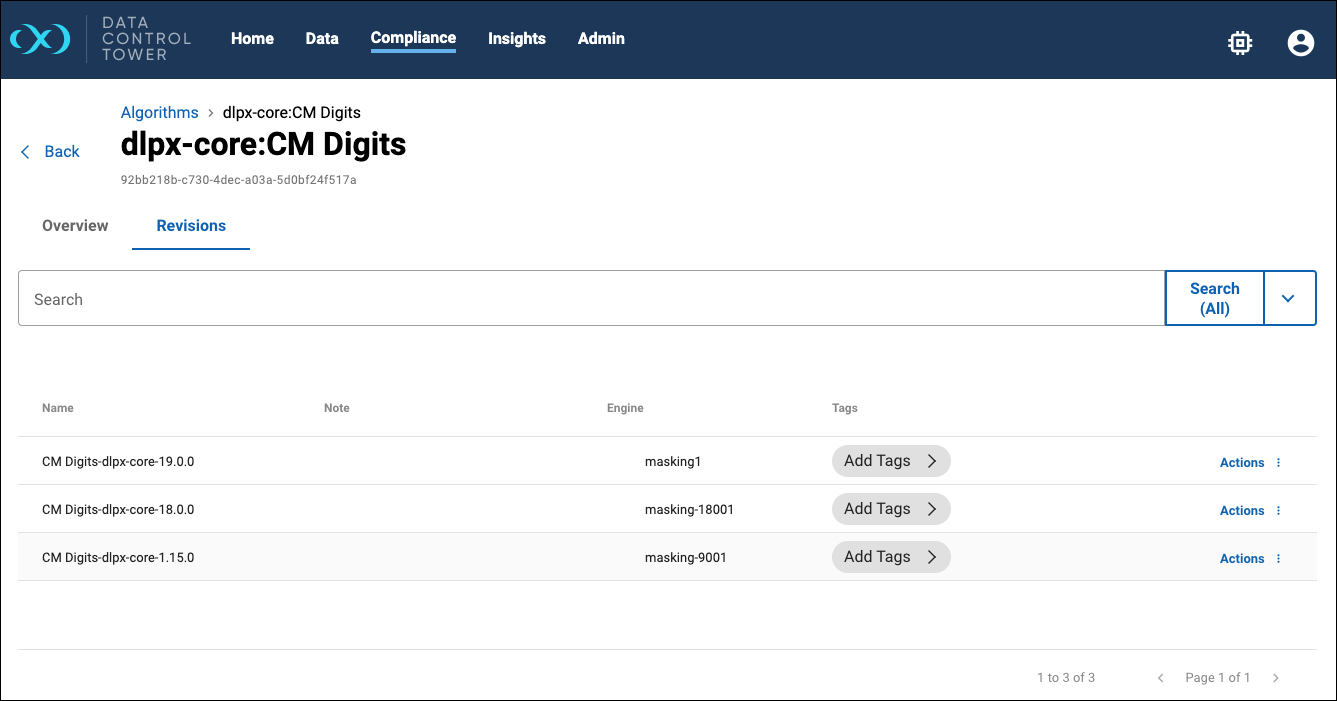This screenshot has width=1337, height=701.
Task: Open the engine chip icon in header
Action: click(x=1240, y=42)
